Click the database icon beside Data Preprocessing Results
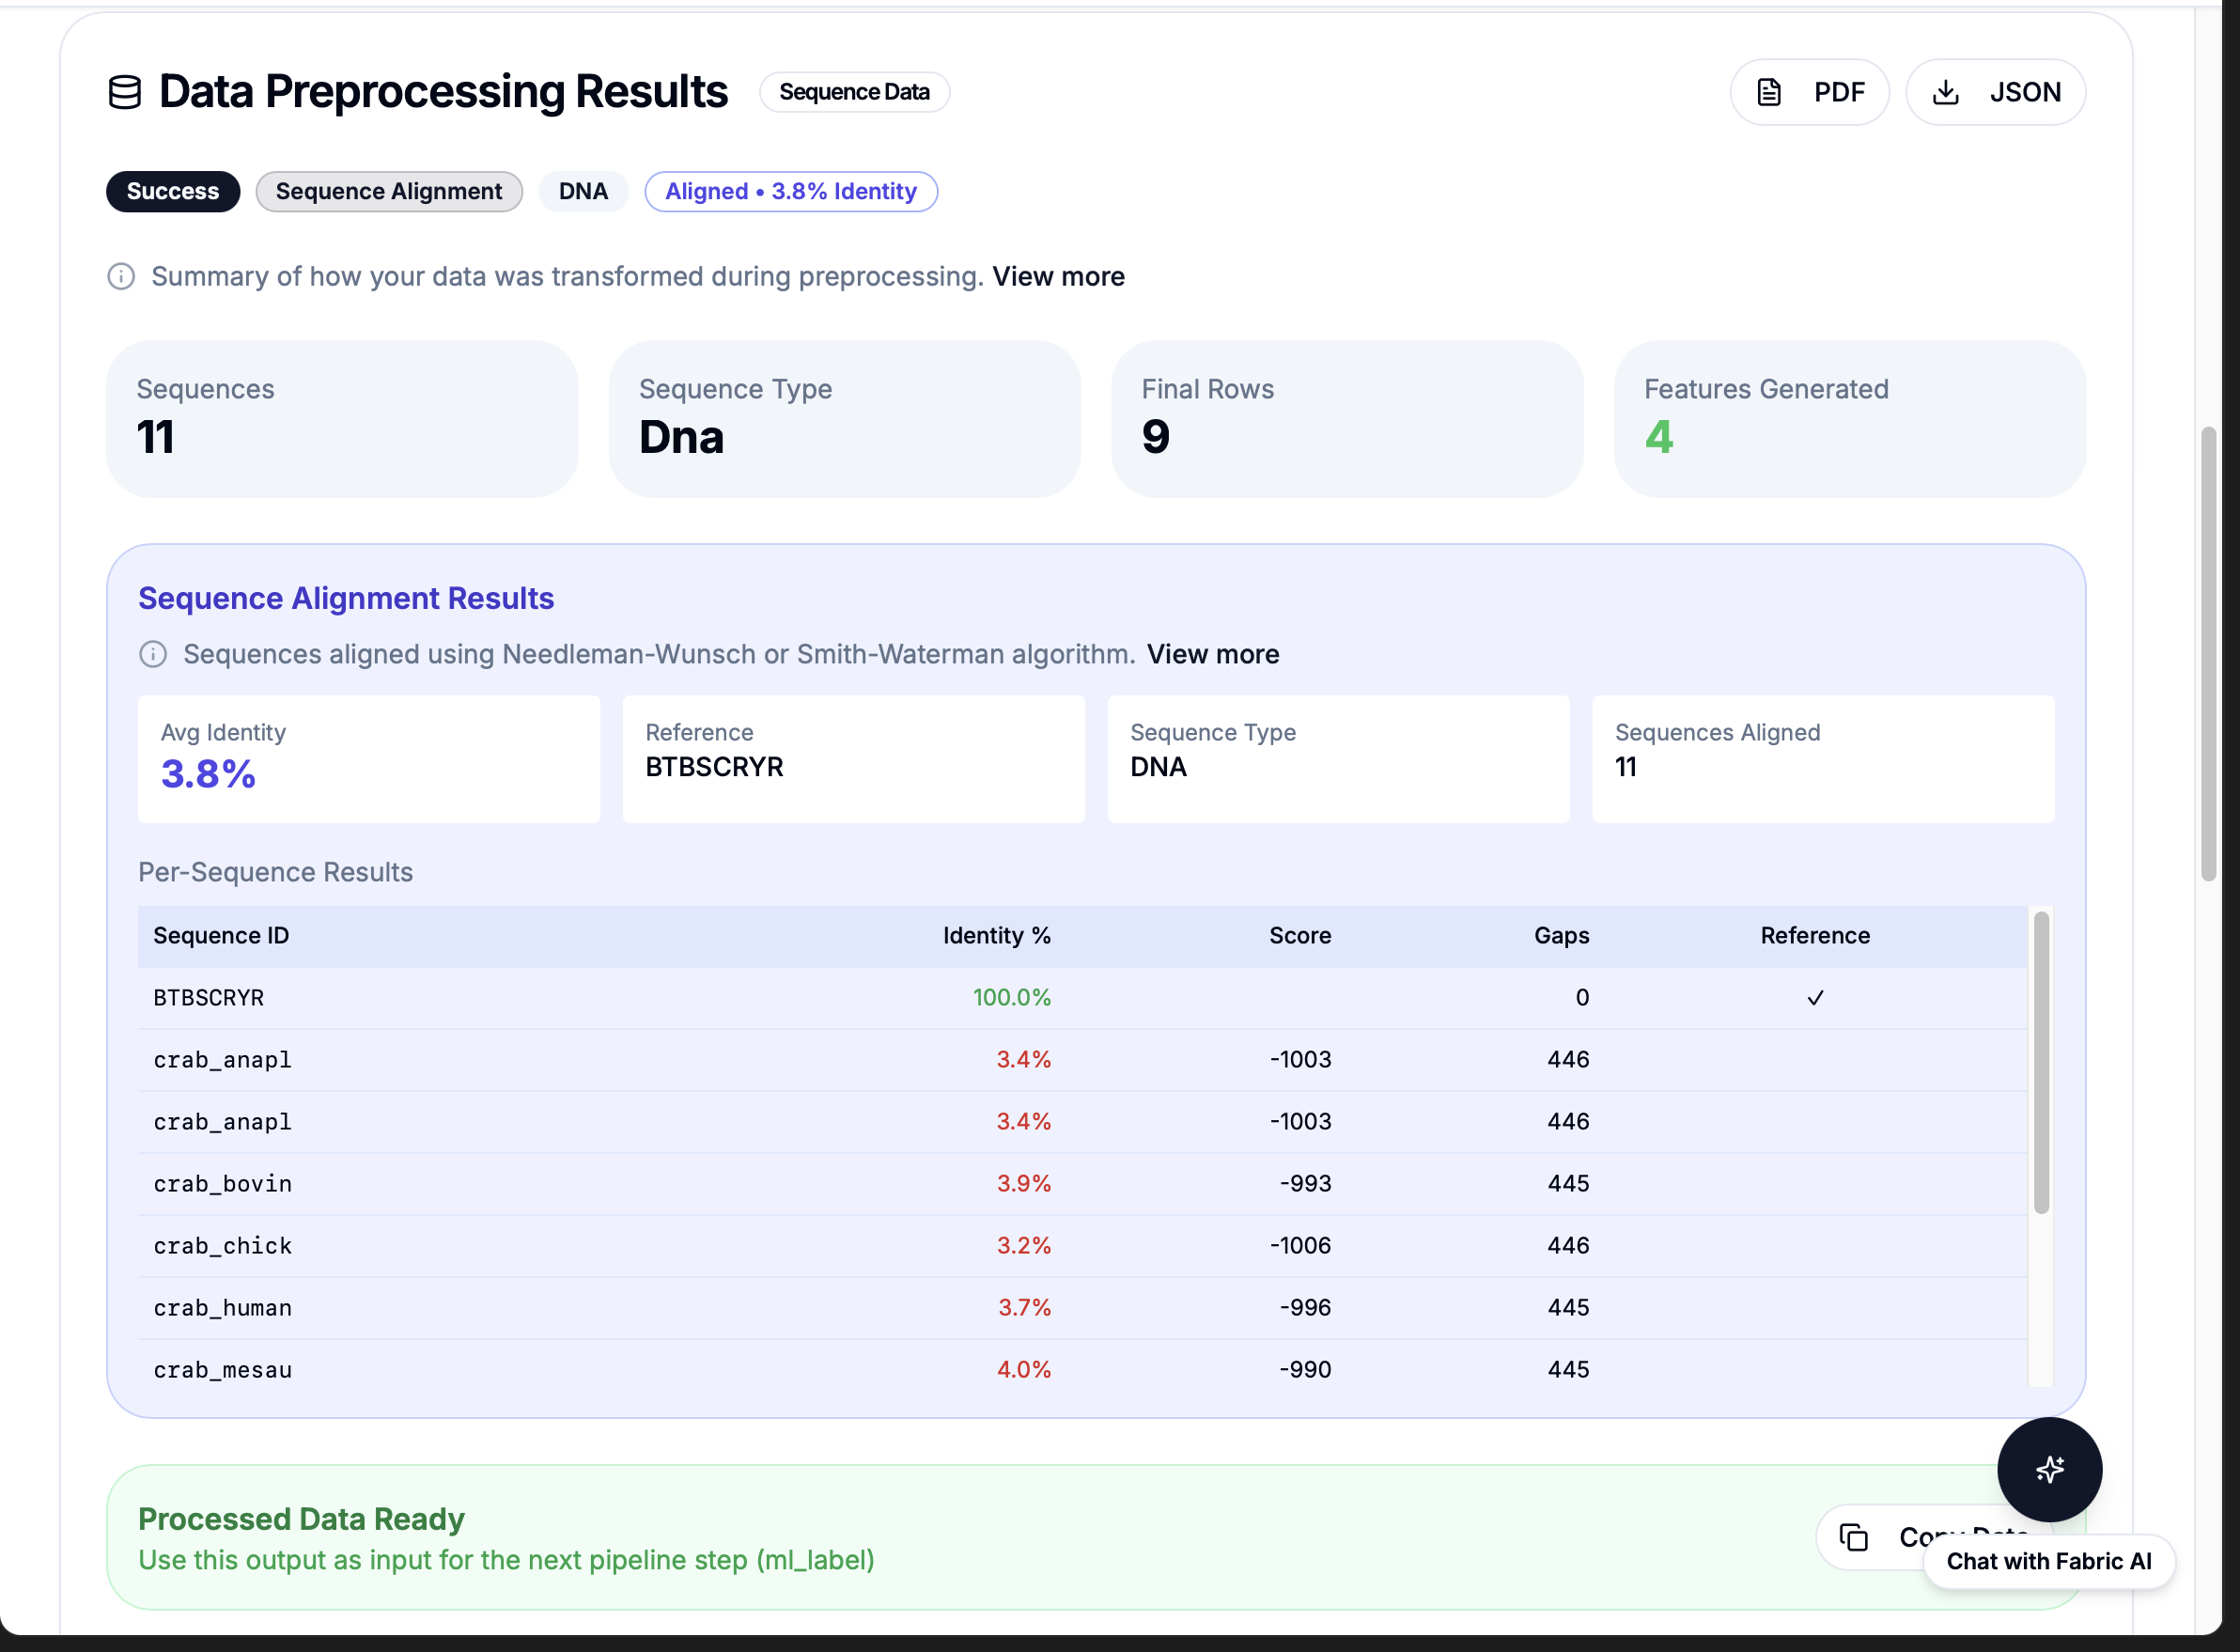This screenshot has width=2240, height=1652. click(x=125, y=92)
